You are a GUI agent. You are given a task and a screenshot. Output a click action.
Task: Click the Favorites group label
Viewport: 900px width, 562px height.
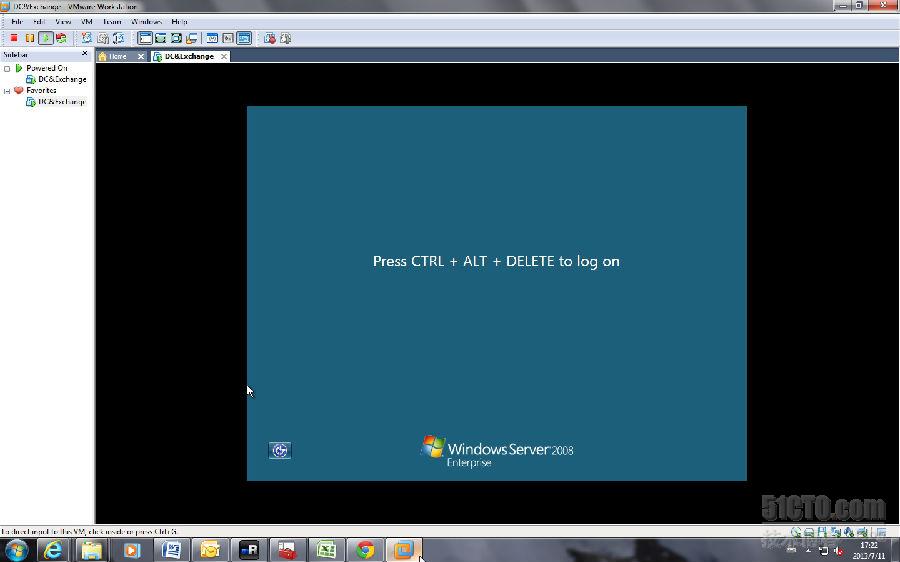(41, 90)
